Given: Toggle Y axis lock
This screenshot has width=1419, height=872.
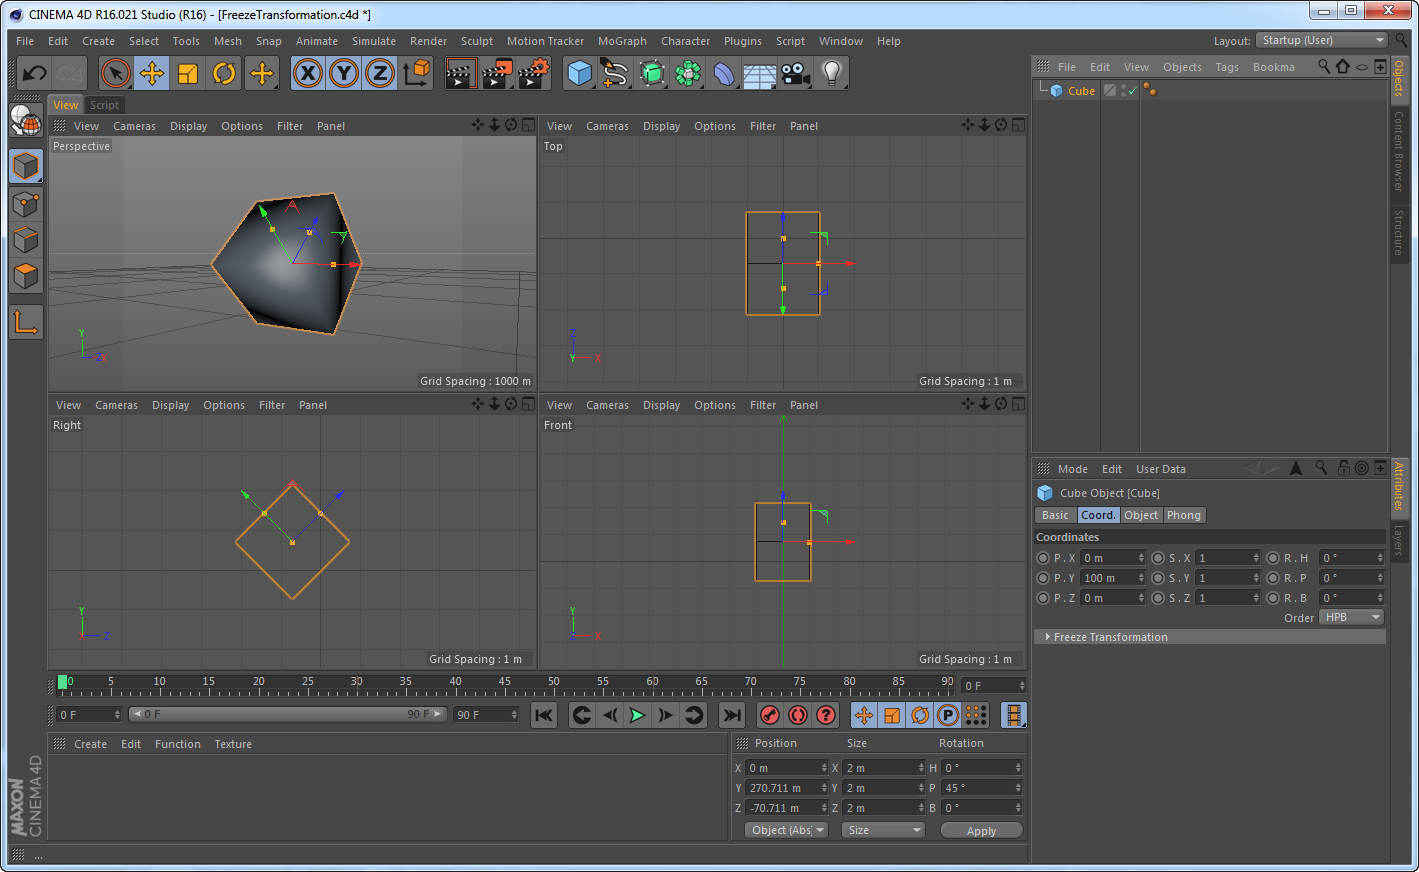Looking at the screenshot, I should [x=344, y=73].
